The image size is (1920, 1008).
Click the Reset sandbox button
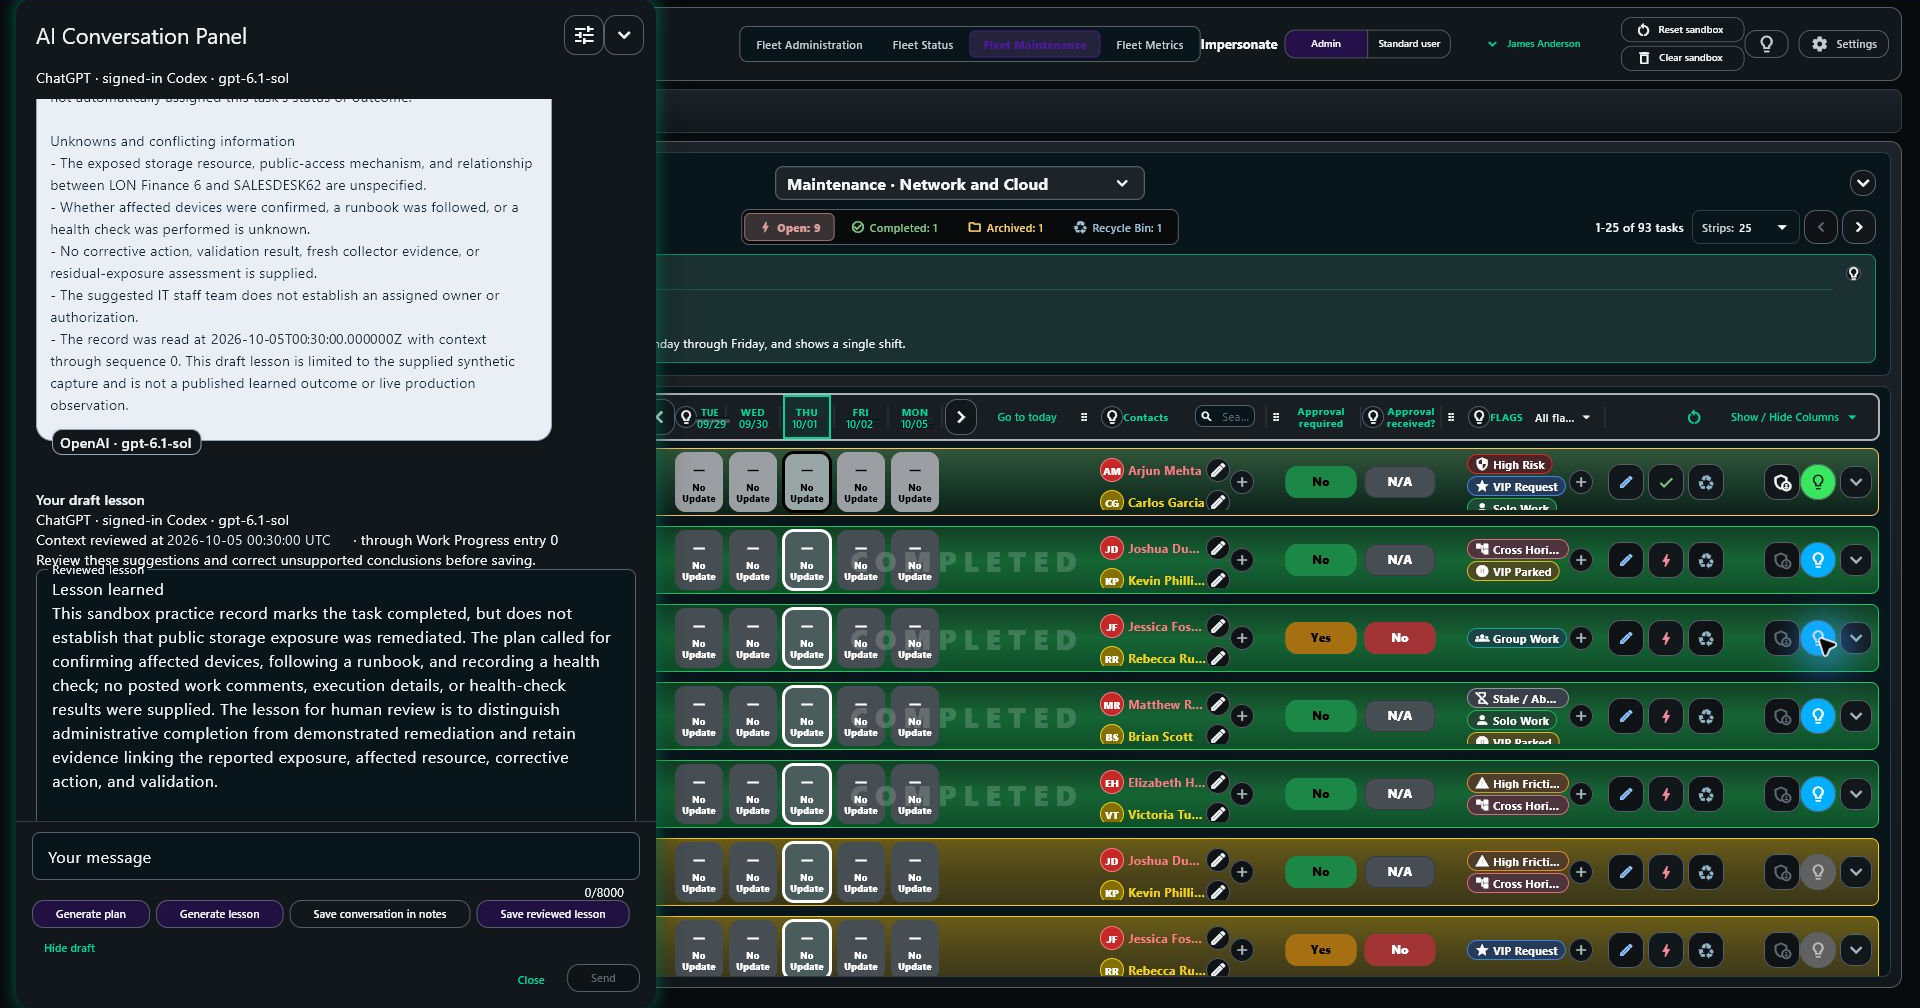(x=1681, y=30)
